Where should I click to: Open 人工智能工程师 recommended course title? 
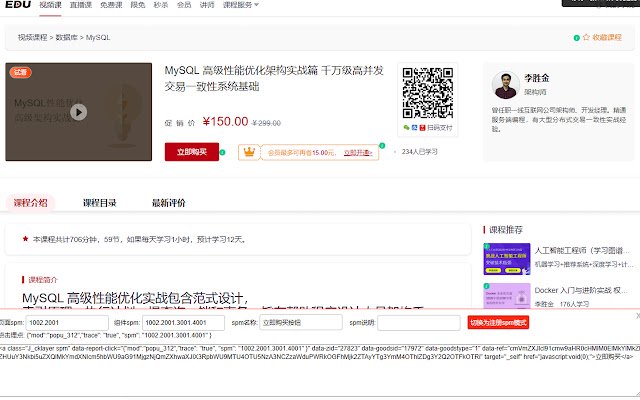click(584, 251)
